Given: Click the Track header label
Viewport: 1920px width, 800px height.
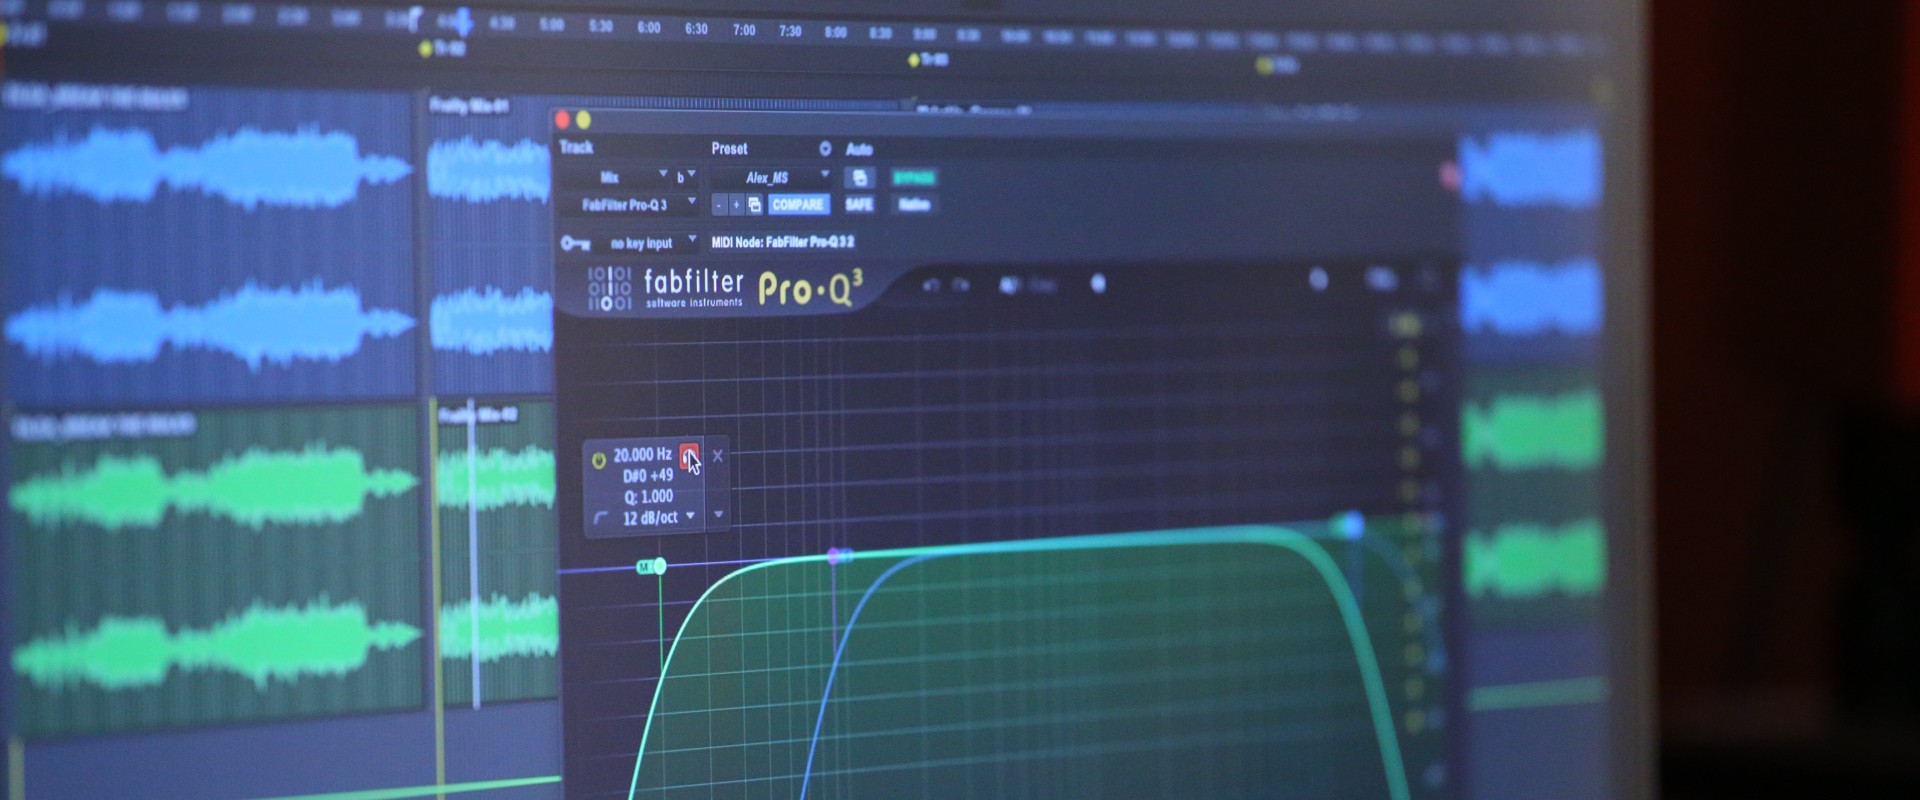Looking at the screenshot, I should click(x=576, y=147).
